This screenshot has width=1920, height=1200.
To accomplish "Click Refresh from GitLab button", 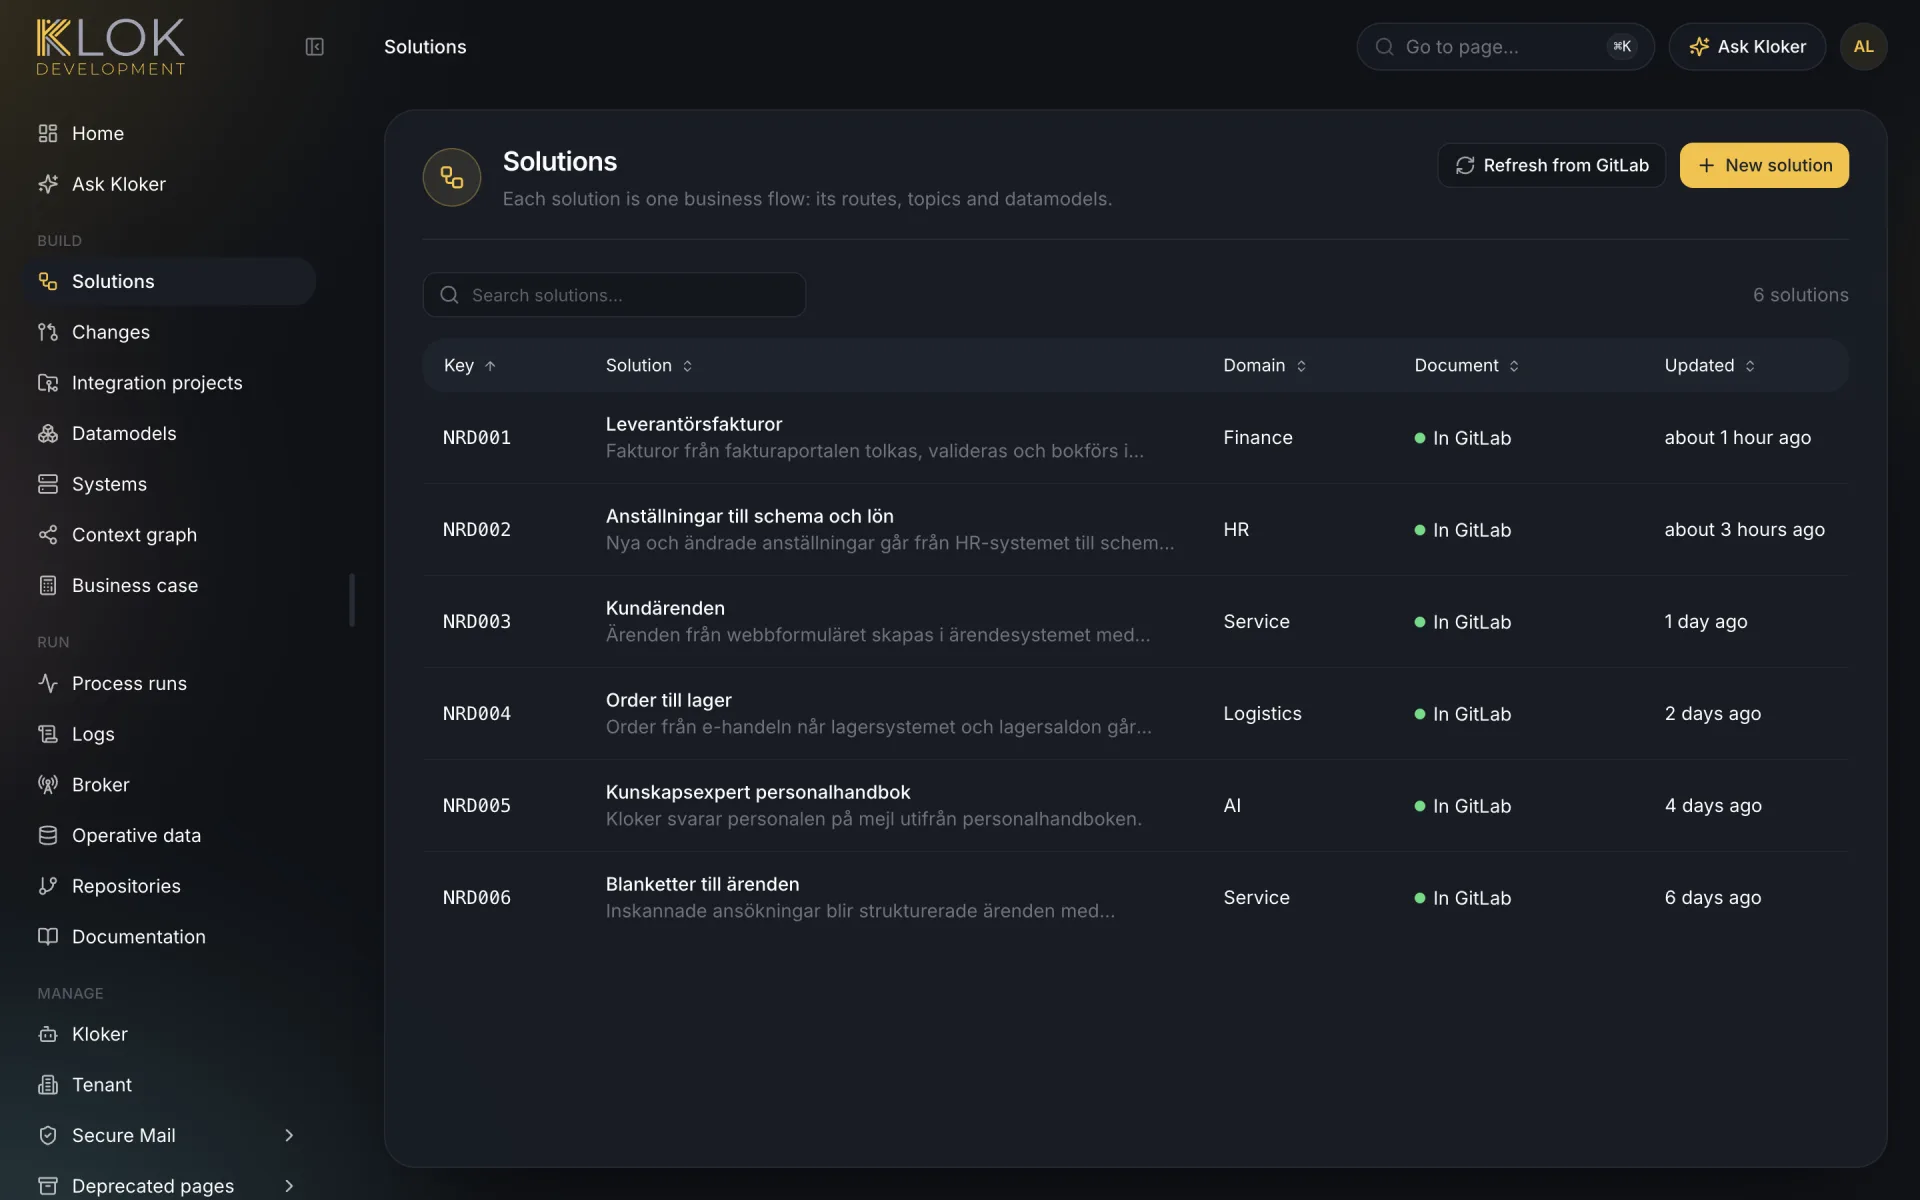I will point(1551,165).
